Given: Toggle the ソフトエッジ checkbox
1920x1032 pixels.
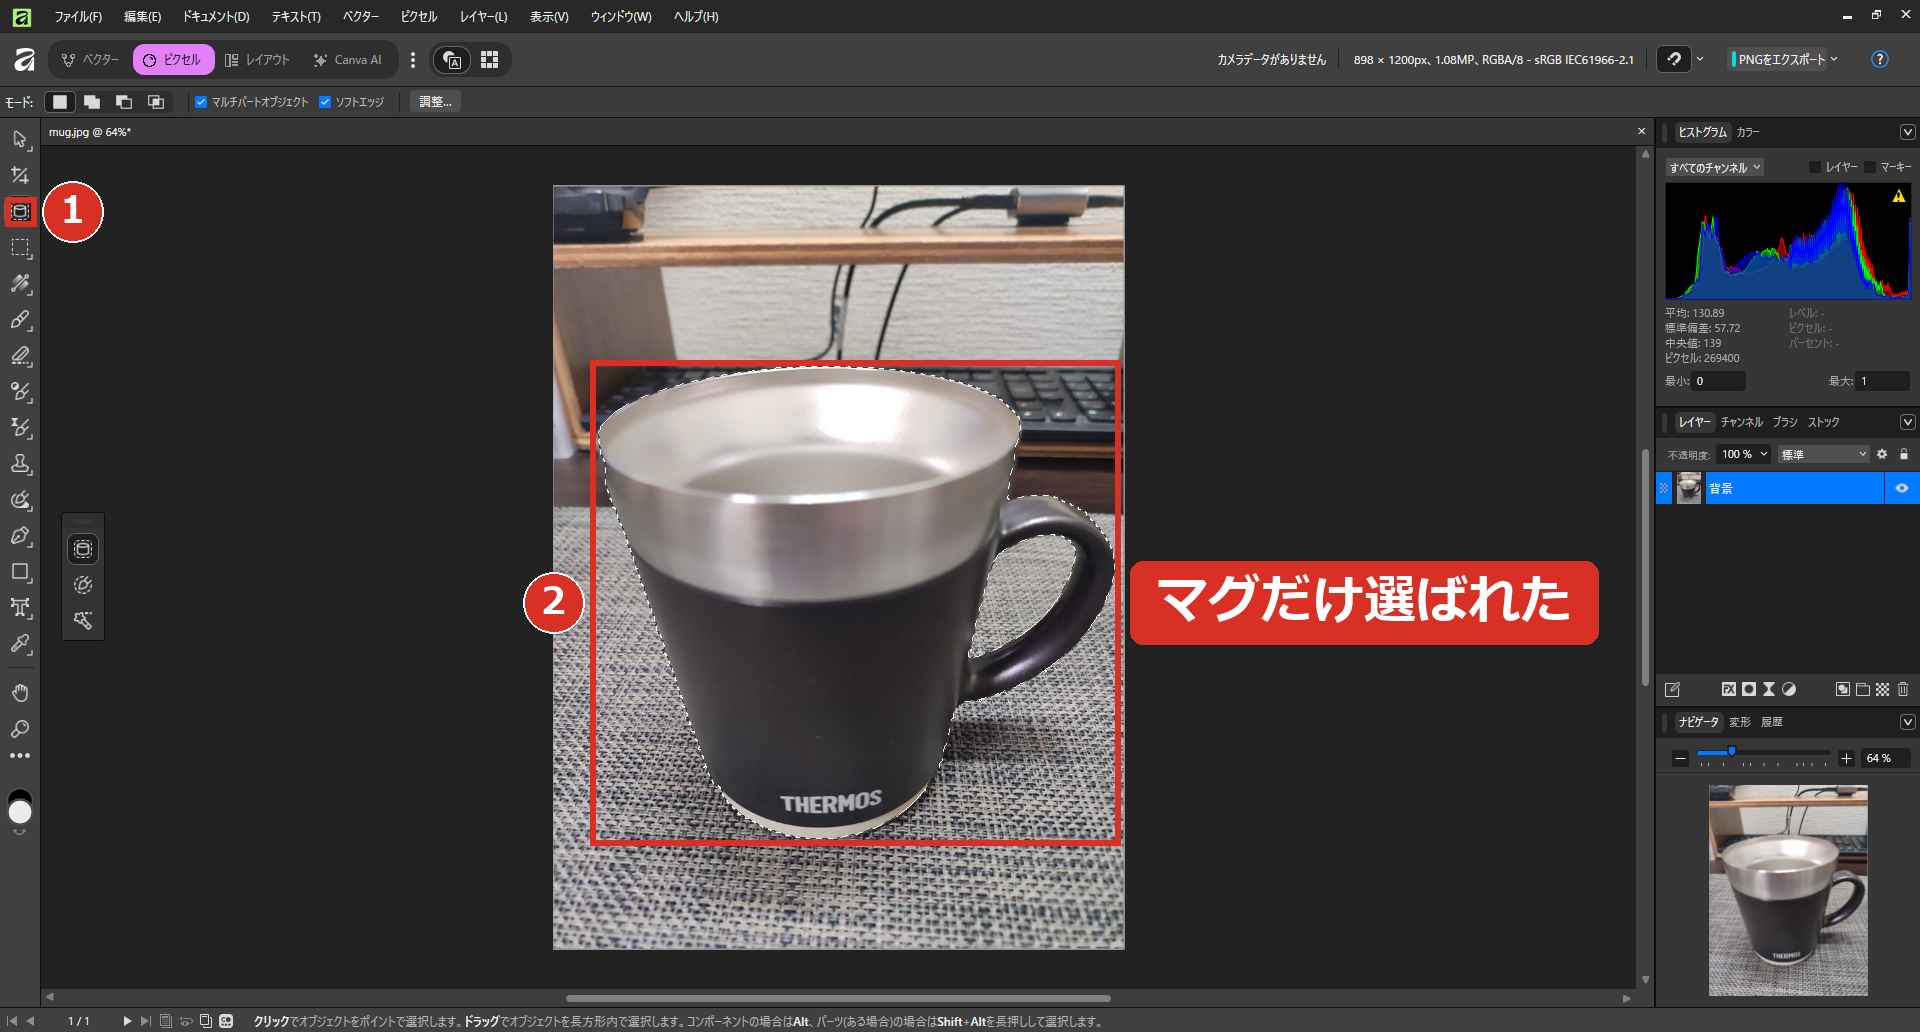Looking at the screenshot, I should point(325,102).
